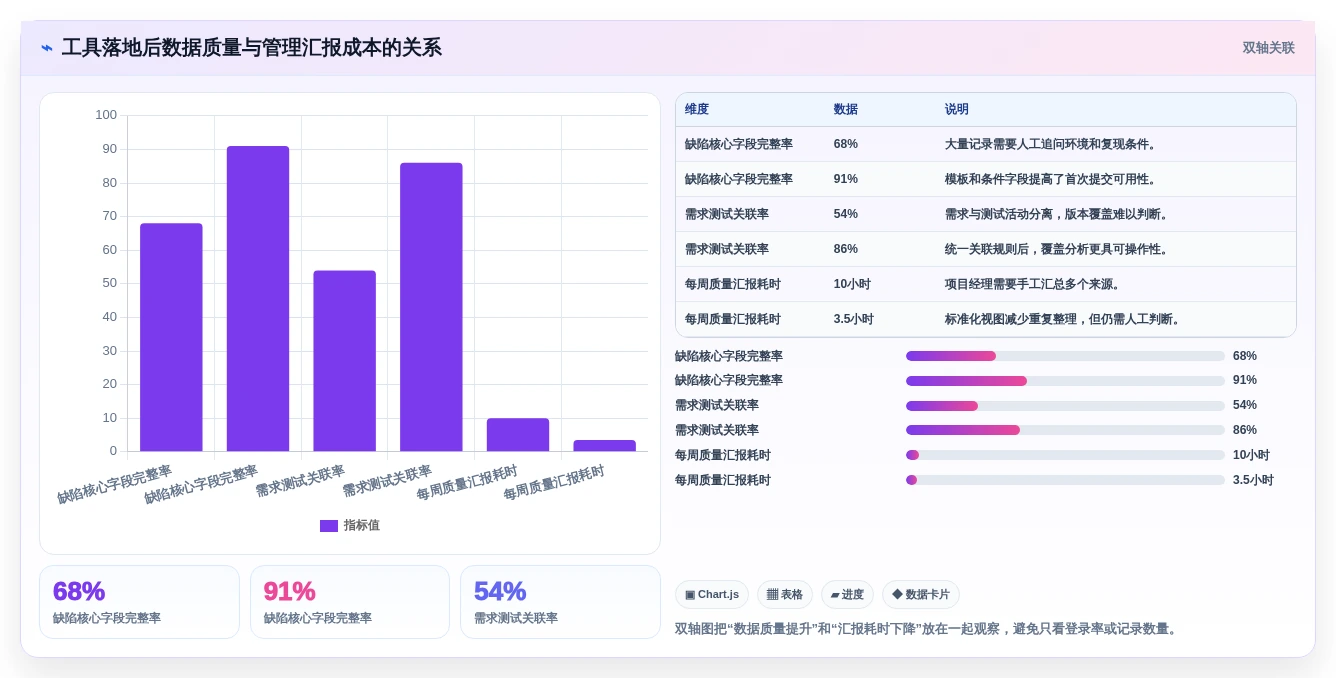The width and height of the screenshot is (1336, 678).
Task: Click the Chart.js chip
Action: pyautogui.click(x=712, y=595)
